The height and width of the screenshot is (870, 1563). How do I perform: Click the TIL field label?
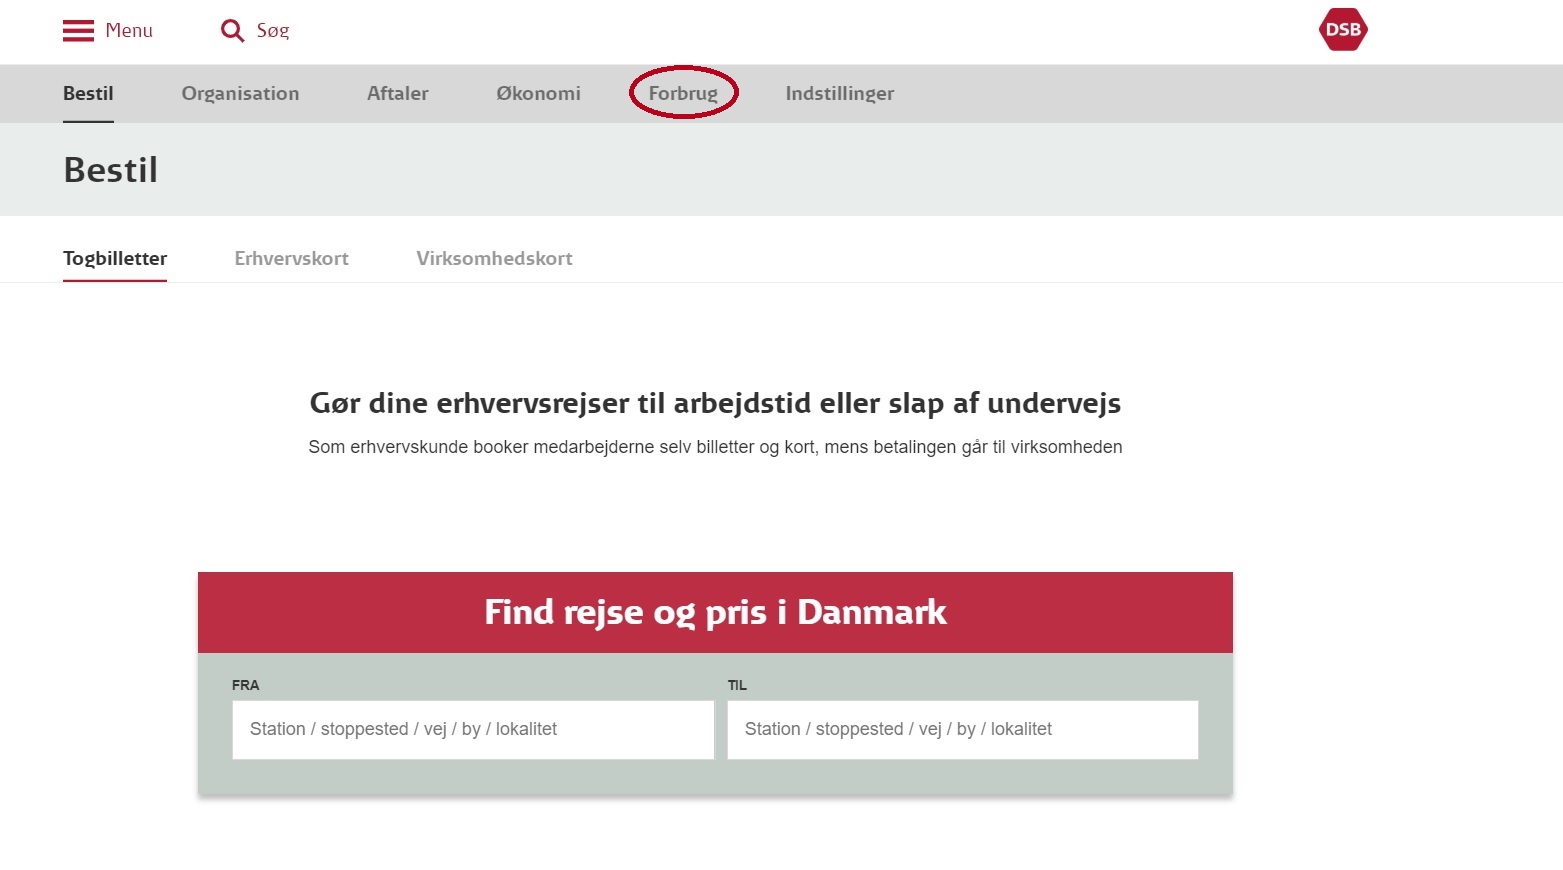[x=736, y=684]
